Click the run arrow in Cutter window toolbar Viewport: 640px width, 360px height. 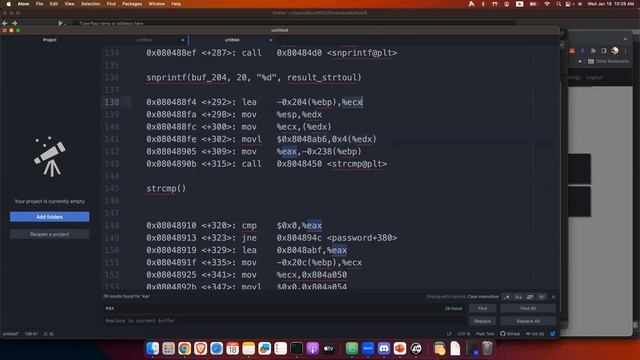tap(60, 23)
